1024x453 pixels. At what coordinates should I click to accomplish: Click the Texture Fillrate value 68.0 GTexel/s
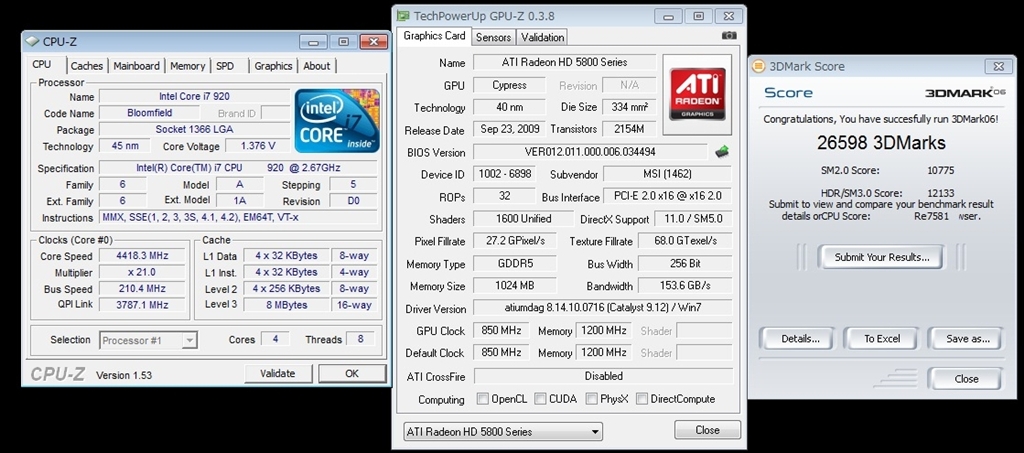point(684,241)
